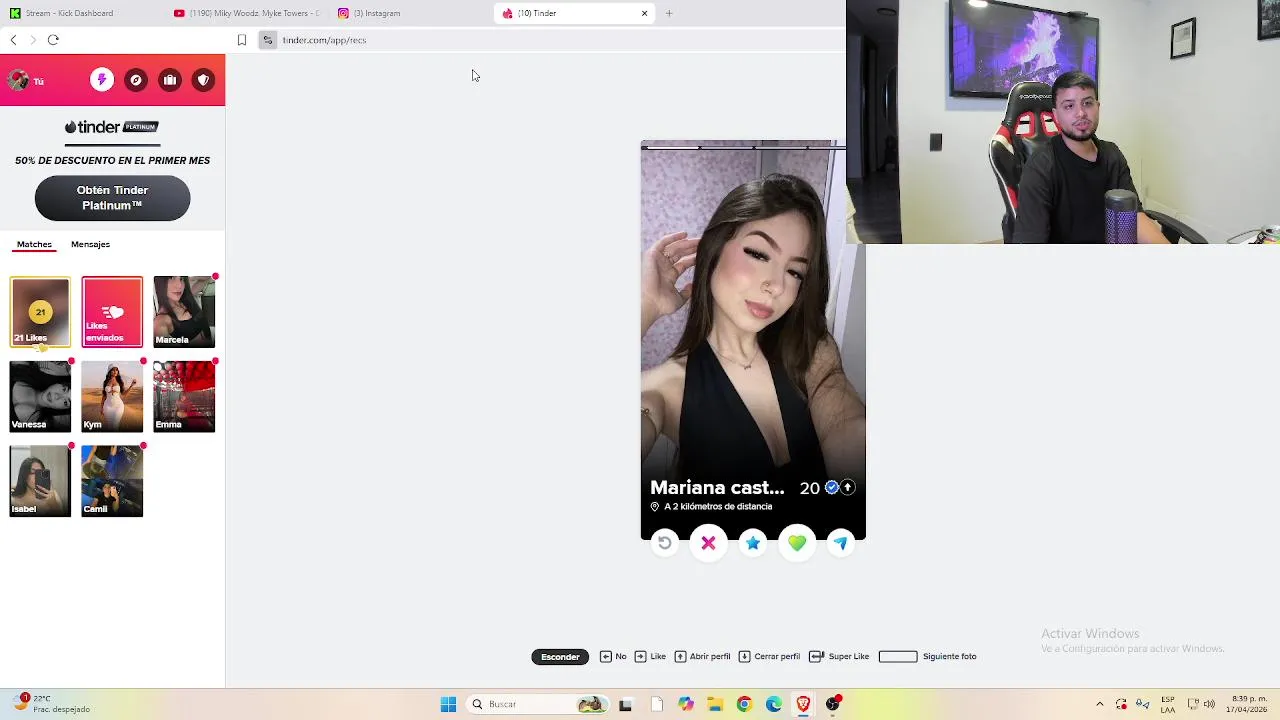
Task: Open the Tú profile avatar
Action: (x=17, y=80)
